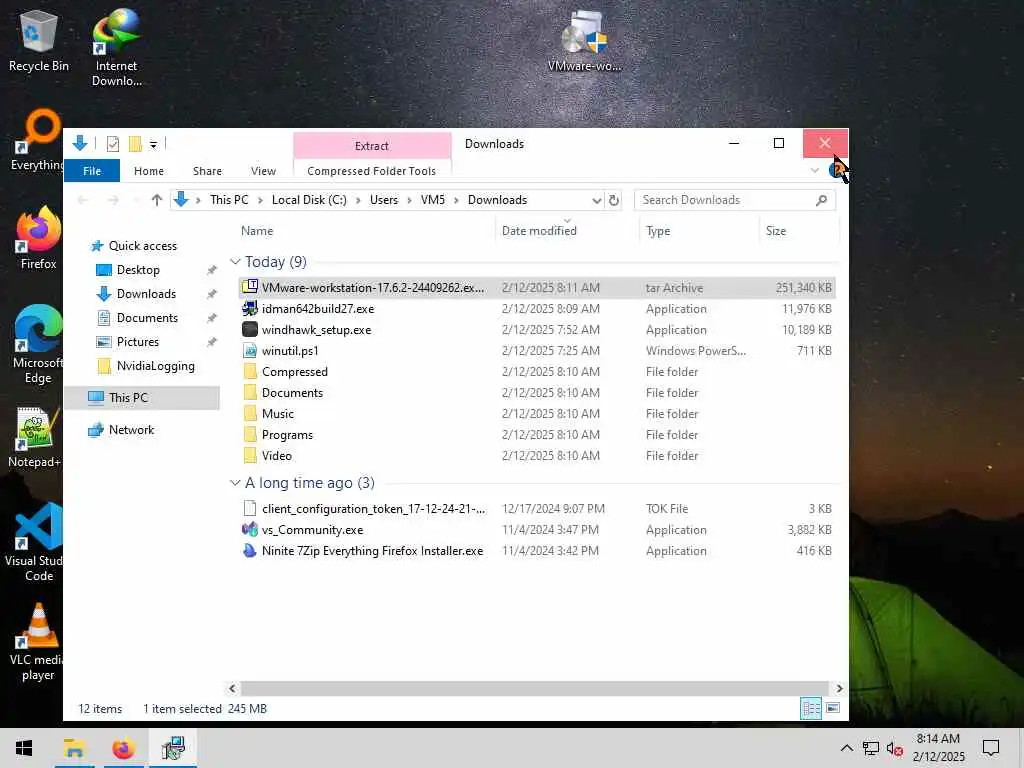The width and height of the screenshot is (1024, 768).
Task: Select Network in navigation pane
Action: click(131, 430)
